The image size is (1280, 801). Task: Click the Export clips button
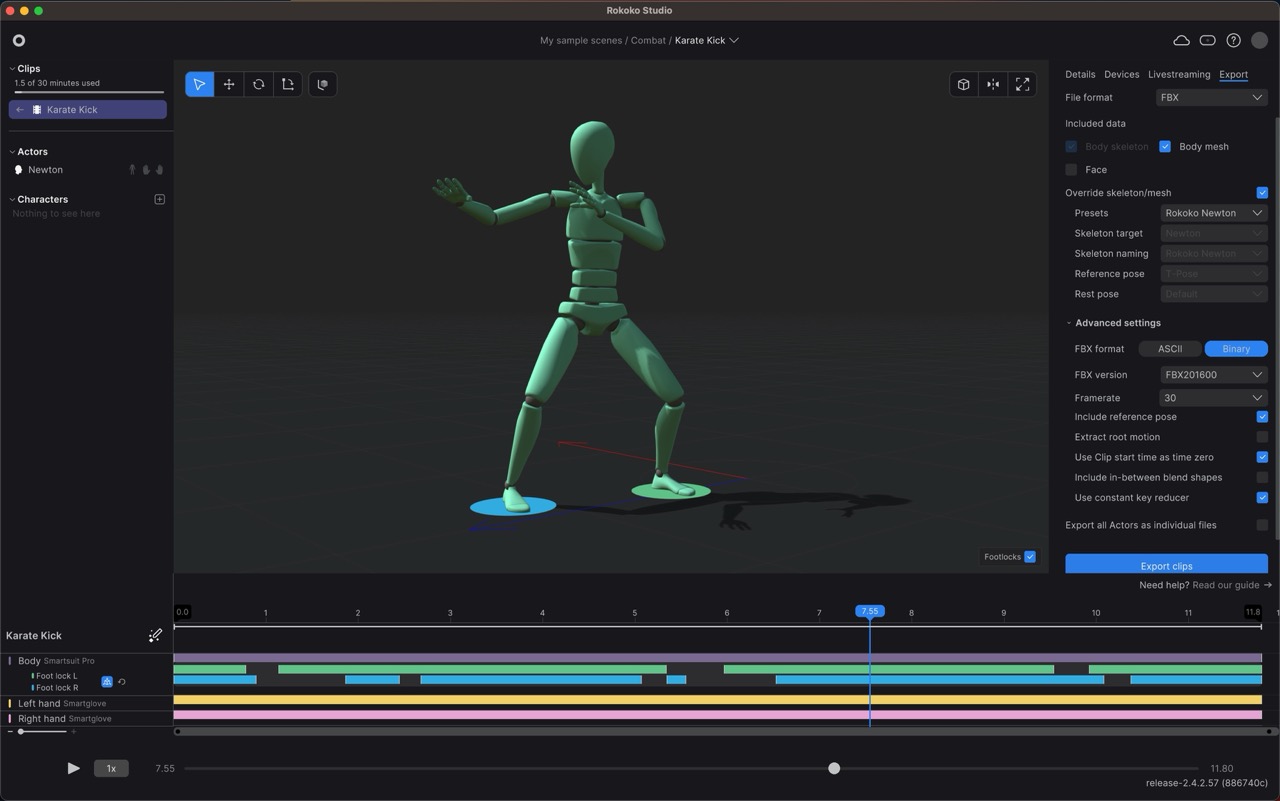point(1166,564)
